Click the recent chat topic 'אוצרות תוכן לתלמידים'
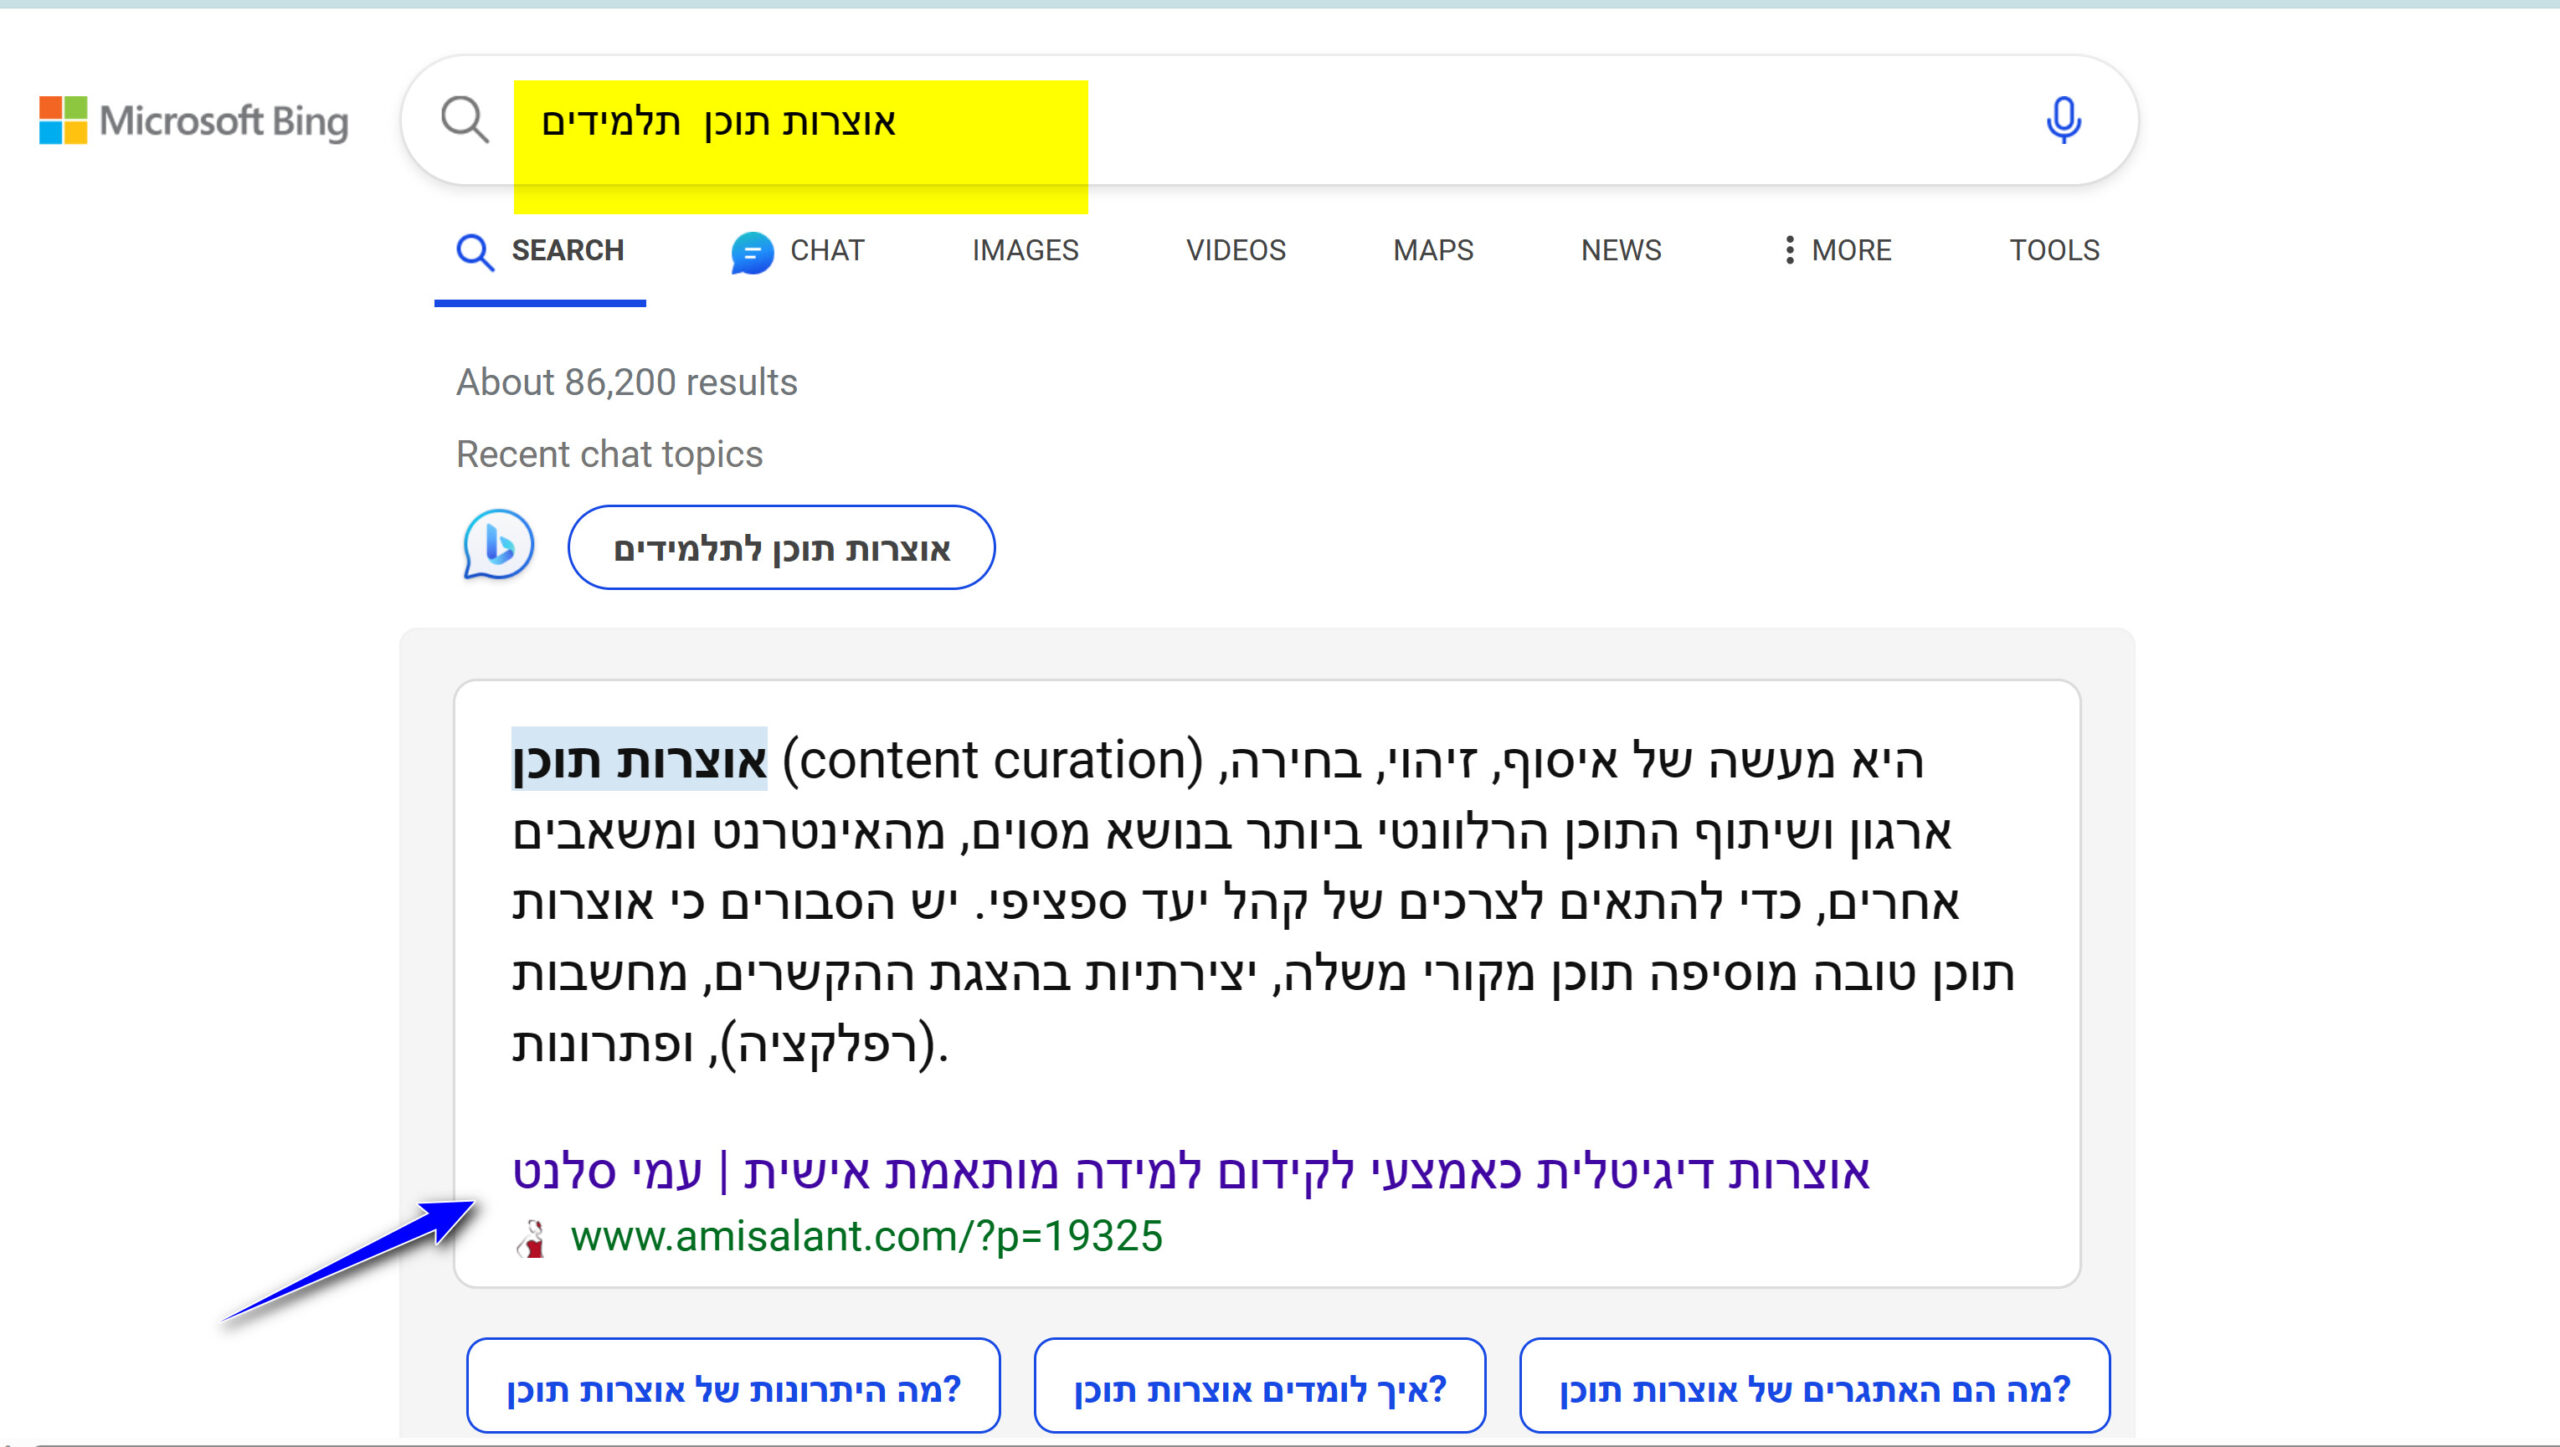Image resolution: width=2560 pixels, height=1447 pixels. [x=781, y=547]
